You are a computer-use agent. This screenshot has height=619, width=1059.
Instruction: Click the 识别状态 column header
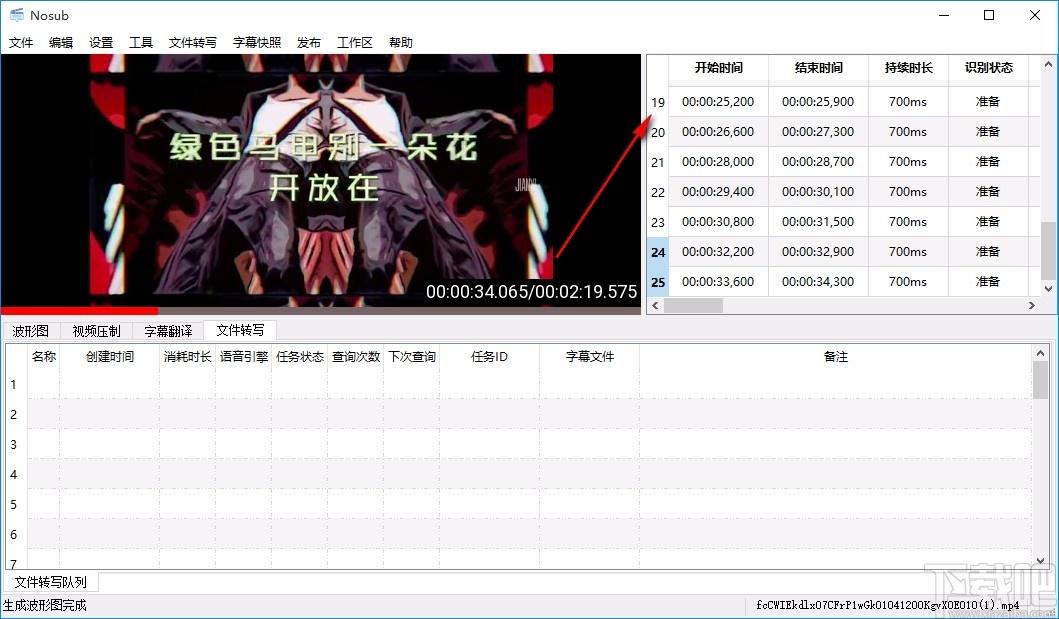[x=988, y=68]
